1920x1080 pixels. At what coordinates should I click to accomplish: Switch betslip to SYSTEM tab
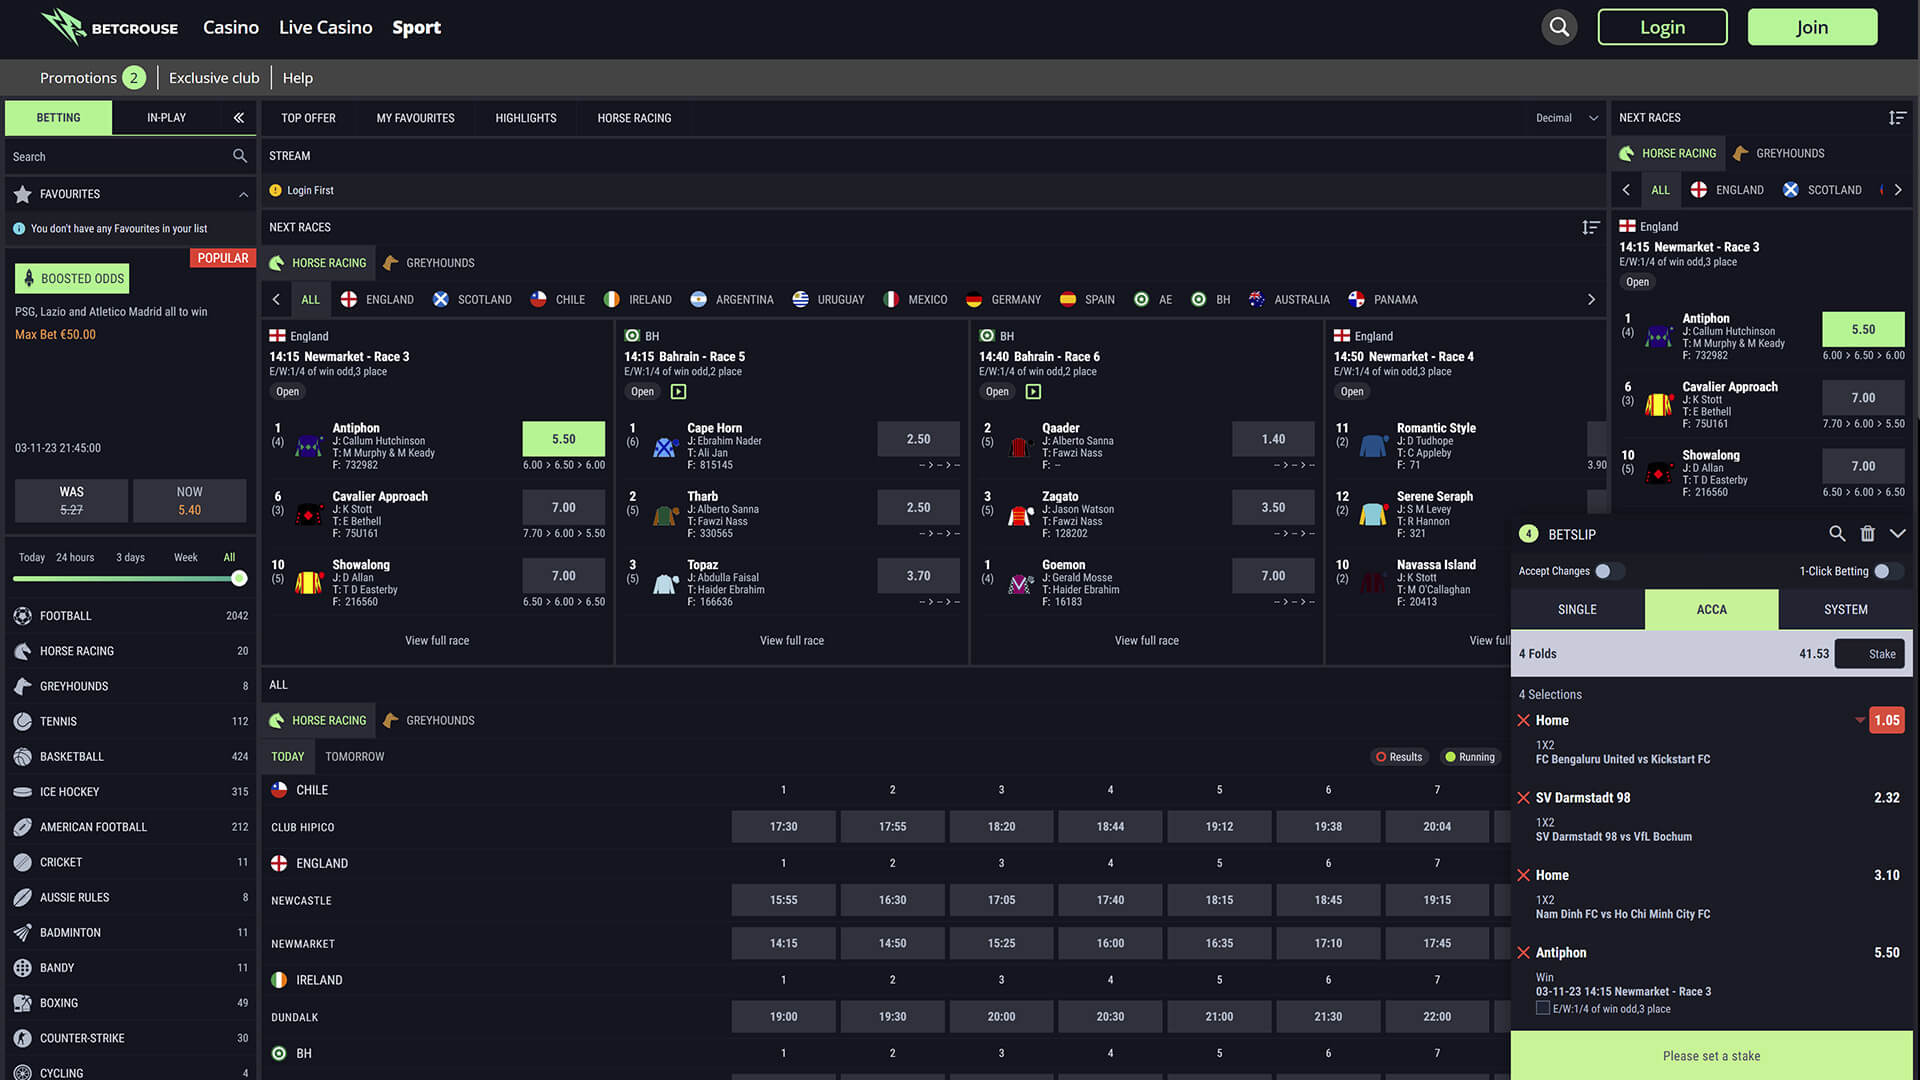1845,609
